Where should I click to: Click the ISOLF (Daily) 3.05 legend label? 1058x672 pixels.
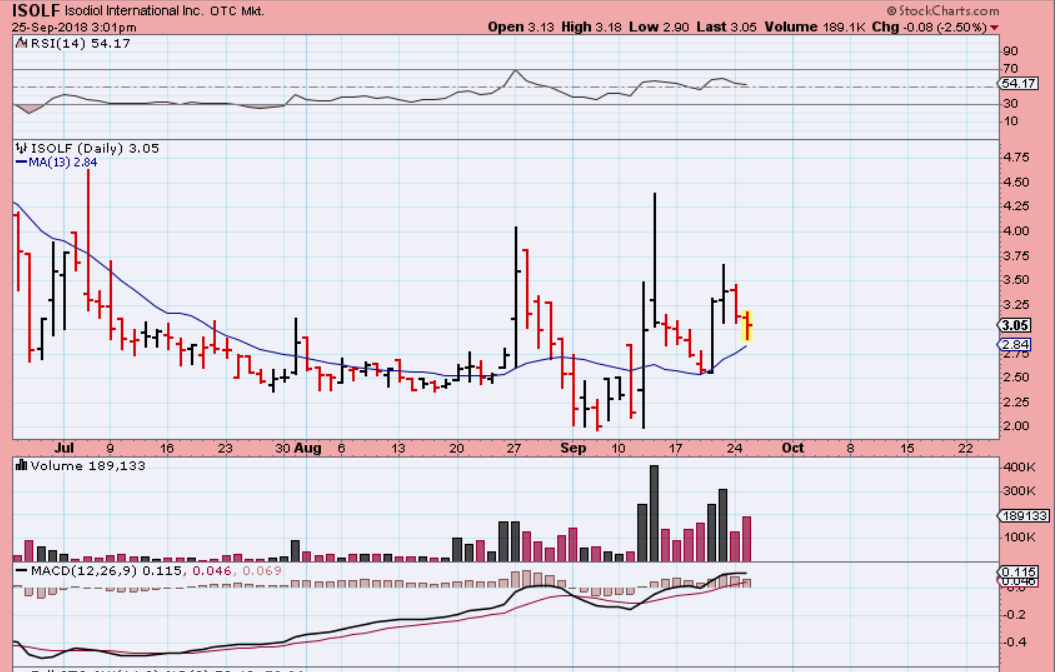pos(95,148)
